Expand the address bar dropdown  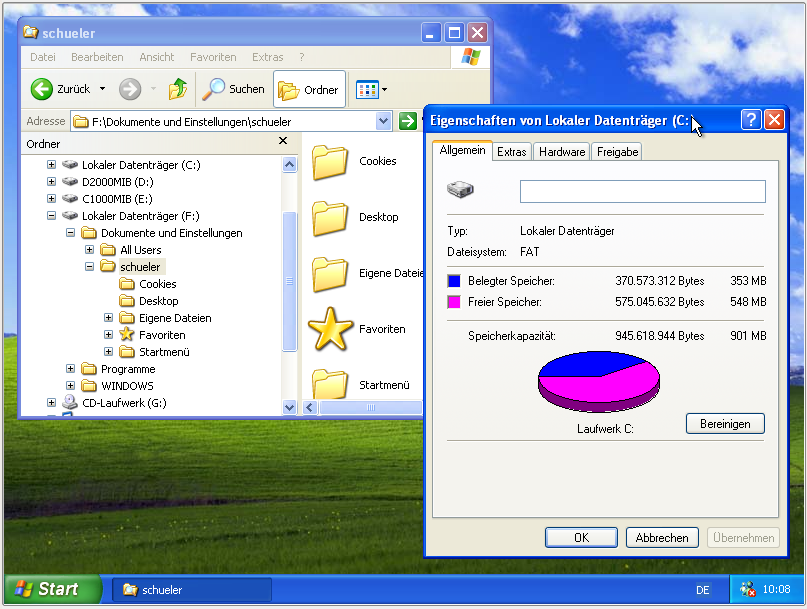click(x=384, y=121)
